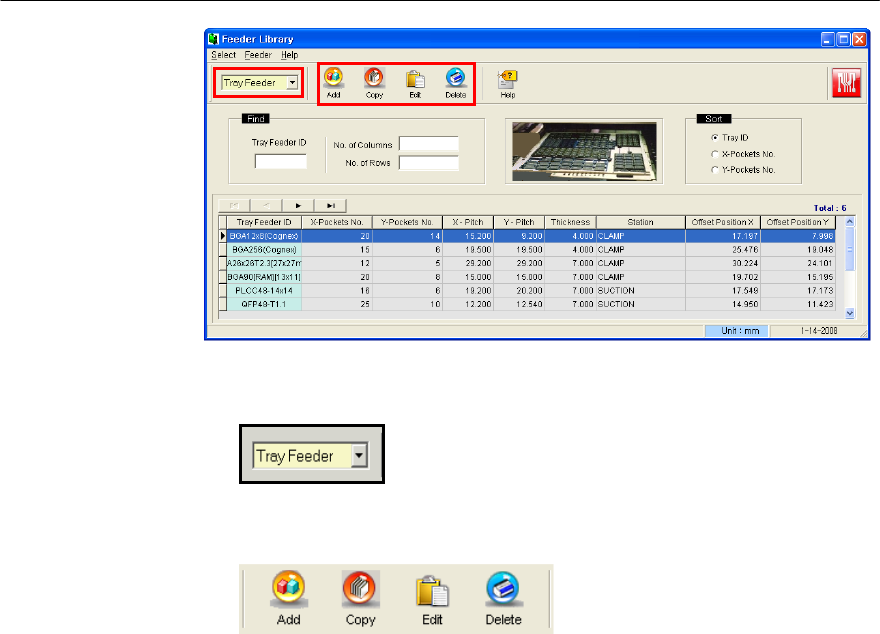The width and height of the screenshot is (880, 634).
Task: Click the dropdown arrow in the enlarged Tray Feeder box
Action: coord(360,455)
